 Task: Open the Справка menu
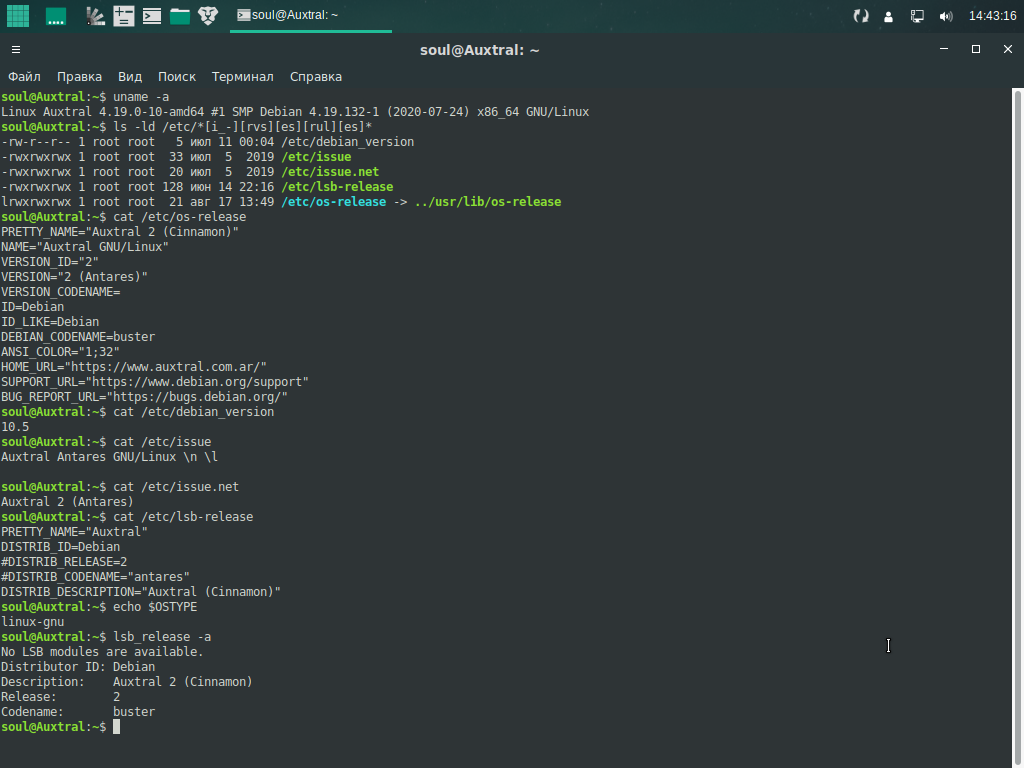coord(315,76)
